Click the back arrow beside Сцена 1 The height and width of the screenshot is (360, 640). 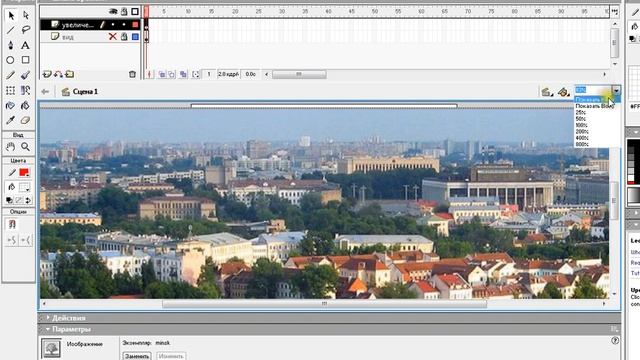pyautogui.click(x=45, y=92)
